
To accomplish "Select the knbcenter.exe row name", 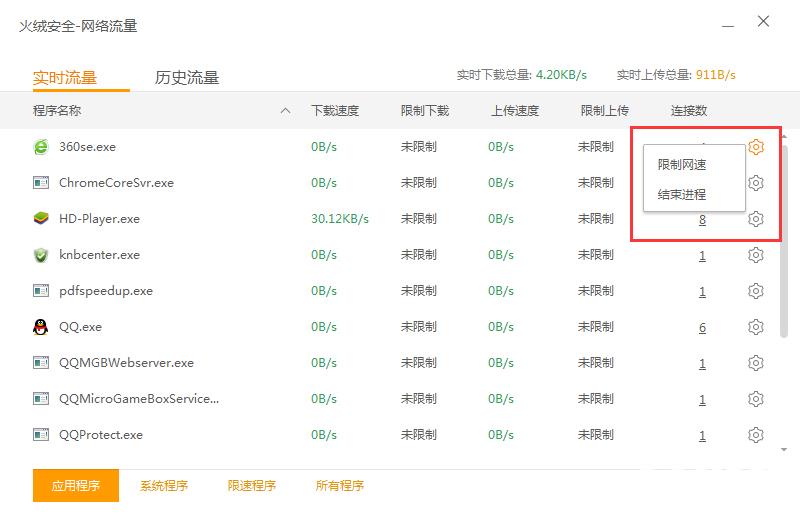I will point(99,254).
